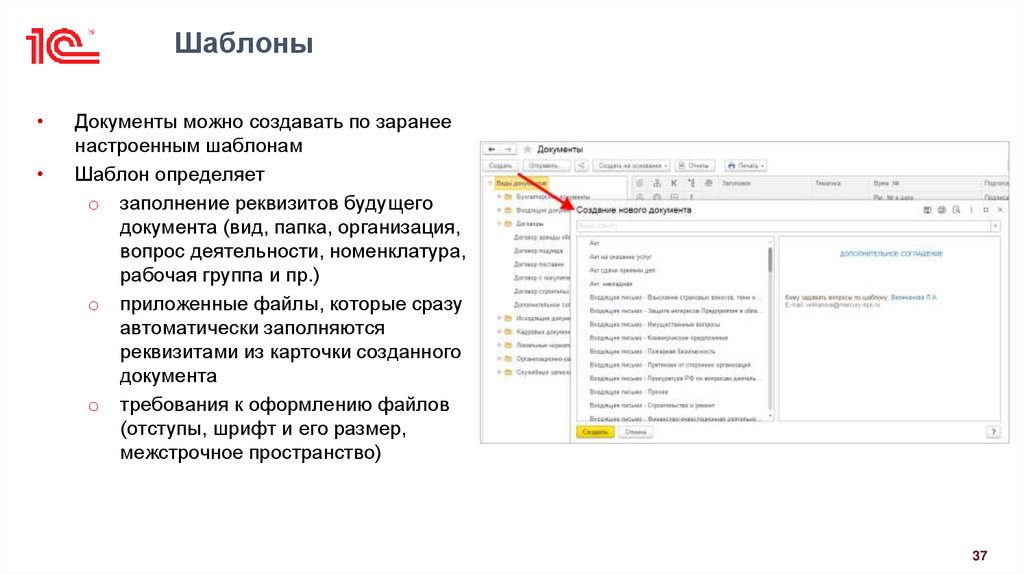Click the paperclip attachment column icon
Screen dimensions: 1024x574
tap(640, 183)
